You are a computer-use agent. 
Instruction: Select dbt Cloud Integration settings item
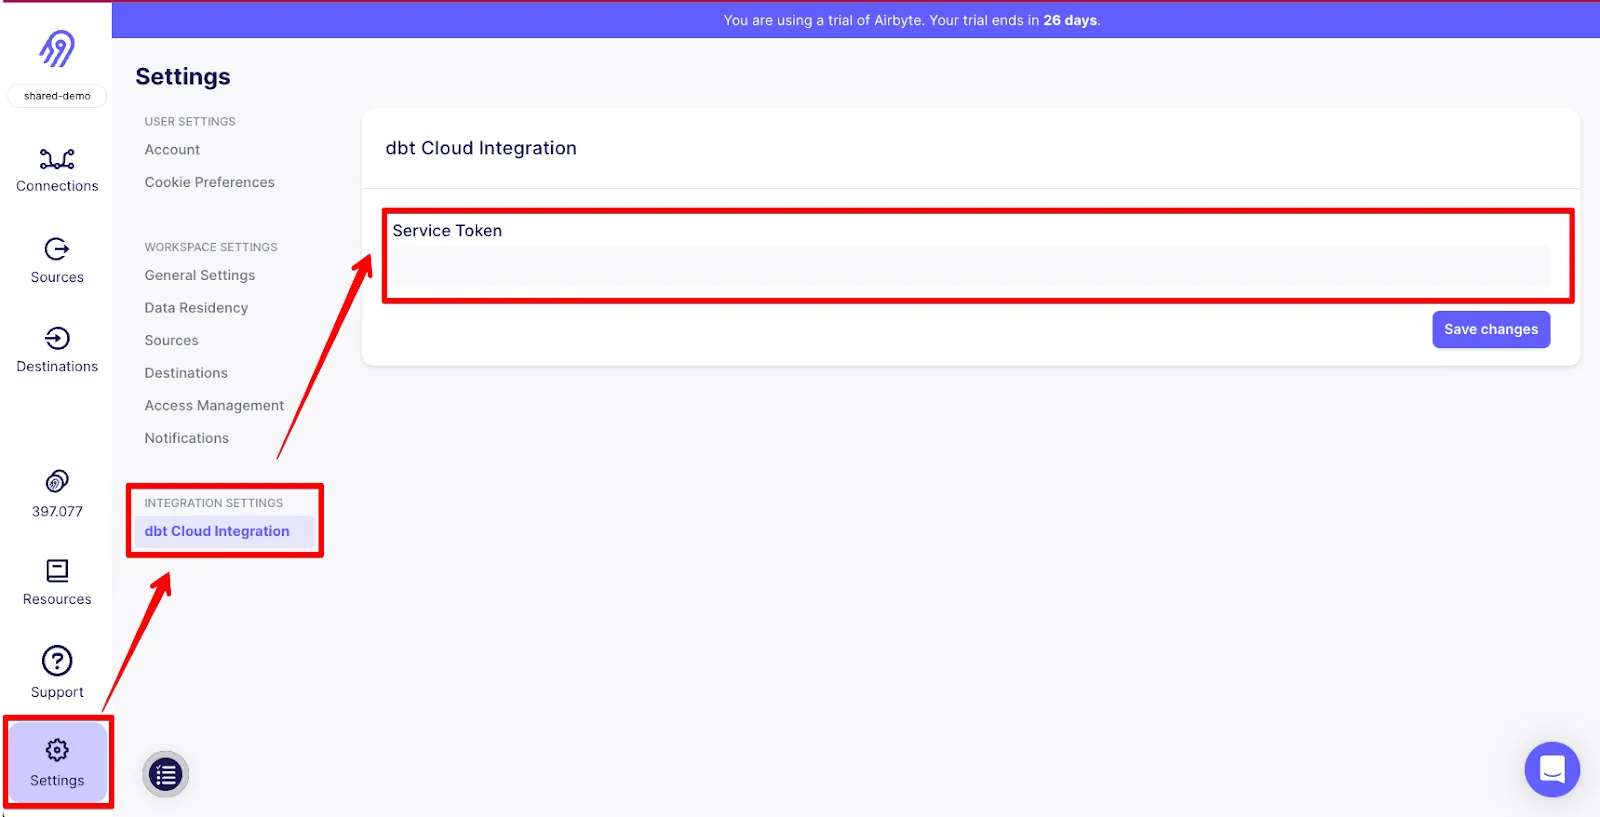225,531
